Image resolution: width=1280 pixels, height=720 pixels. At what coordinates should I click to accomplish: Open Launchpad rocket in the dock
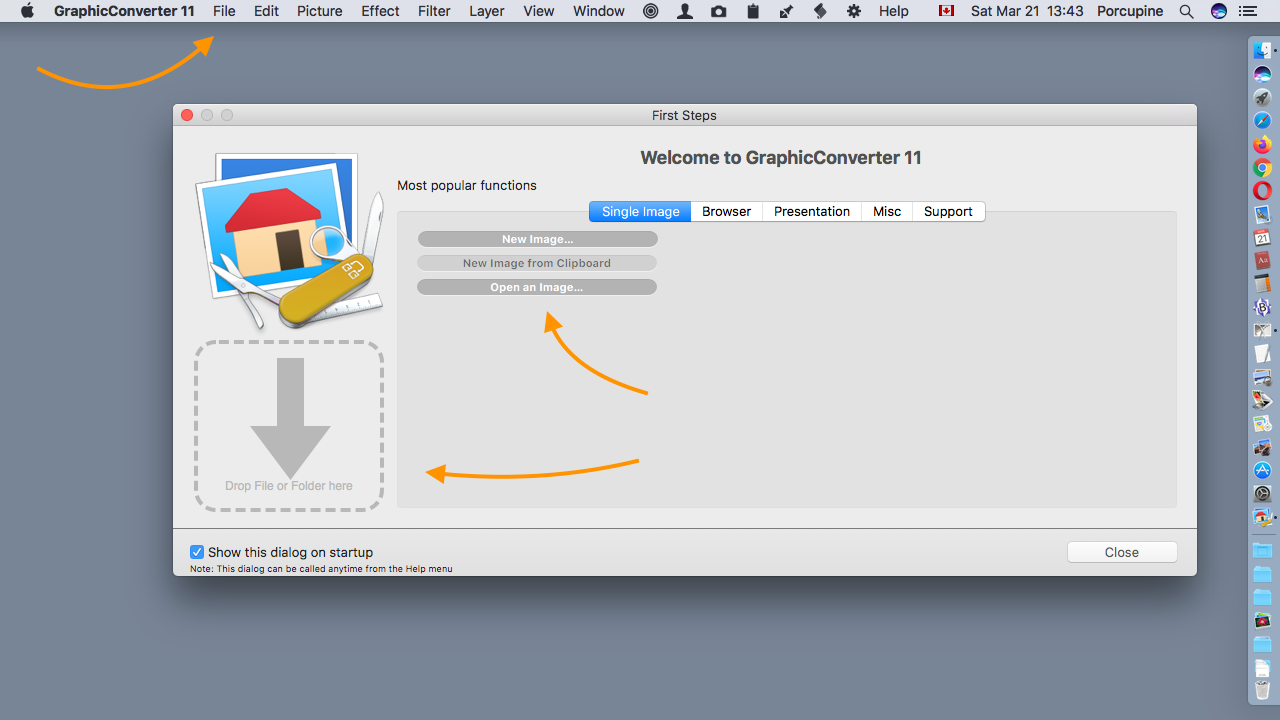point(1262,97)
